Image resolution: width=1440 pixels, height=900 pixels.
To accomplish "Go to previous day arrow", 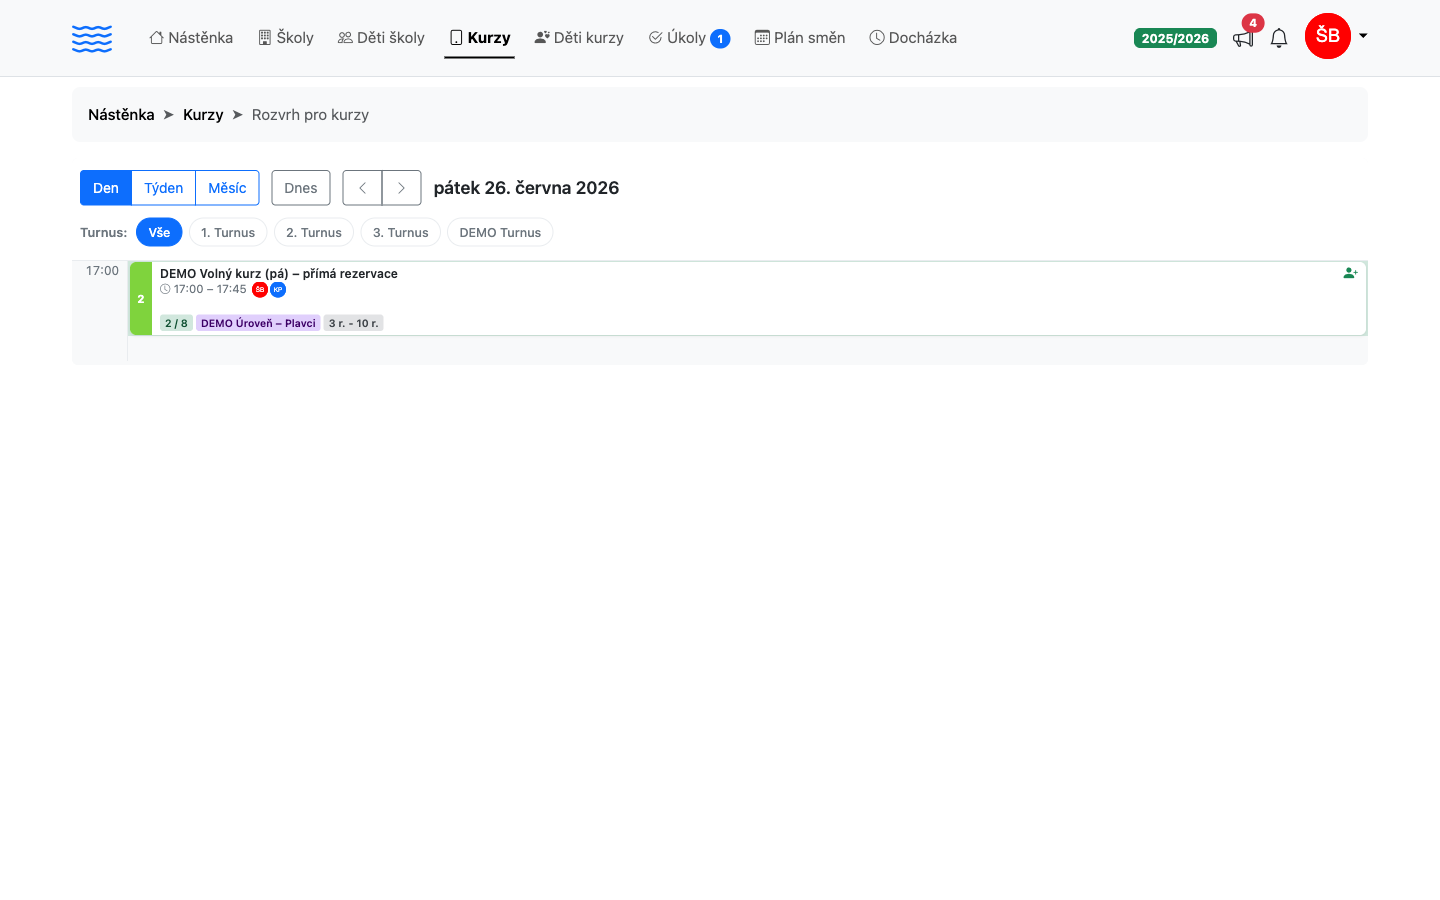I will click(362, 188).
